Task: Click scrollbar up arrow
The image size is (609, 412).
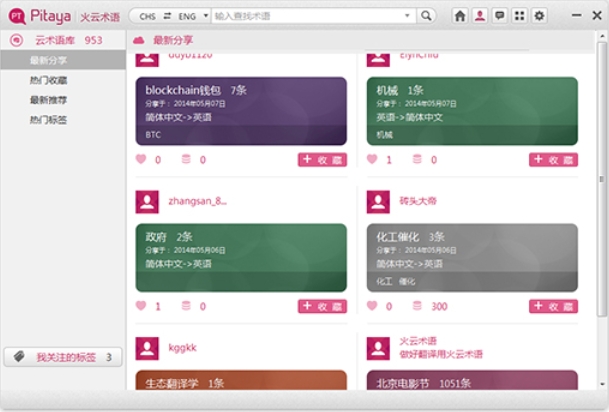Action: tap(602, 36)
